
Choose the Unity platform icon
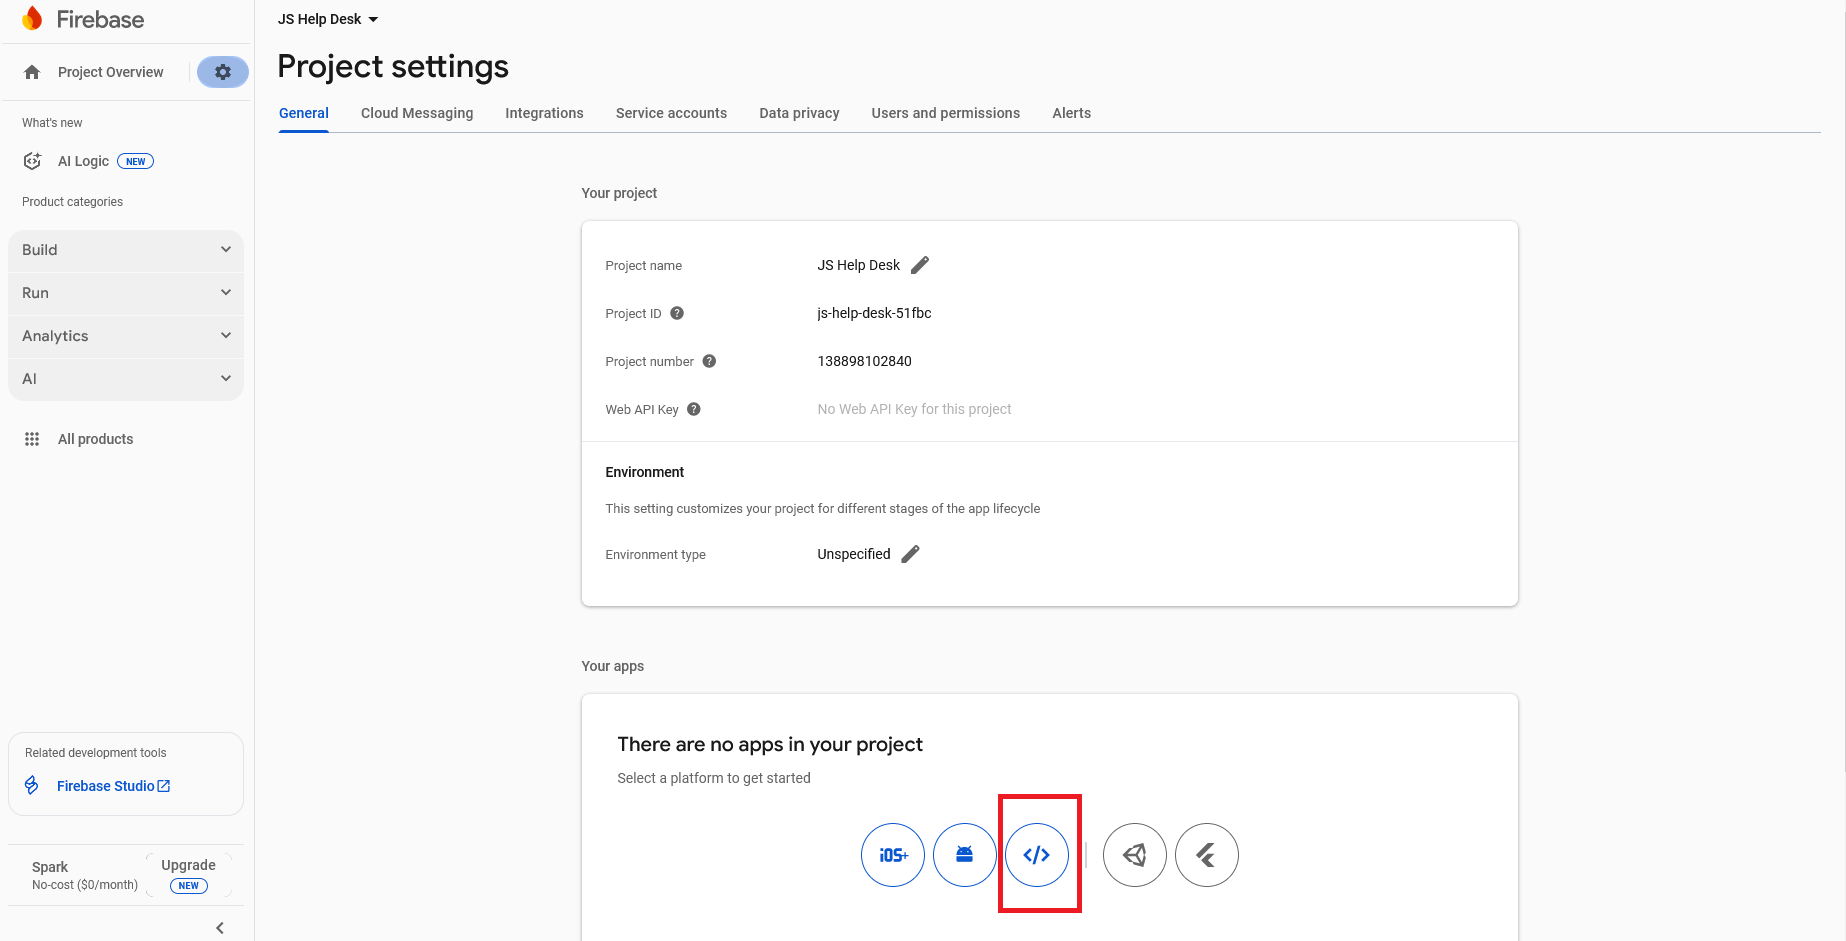coord(1134,855)
